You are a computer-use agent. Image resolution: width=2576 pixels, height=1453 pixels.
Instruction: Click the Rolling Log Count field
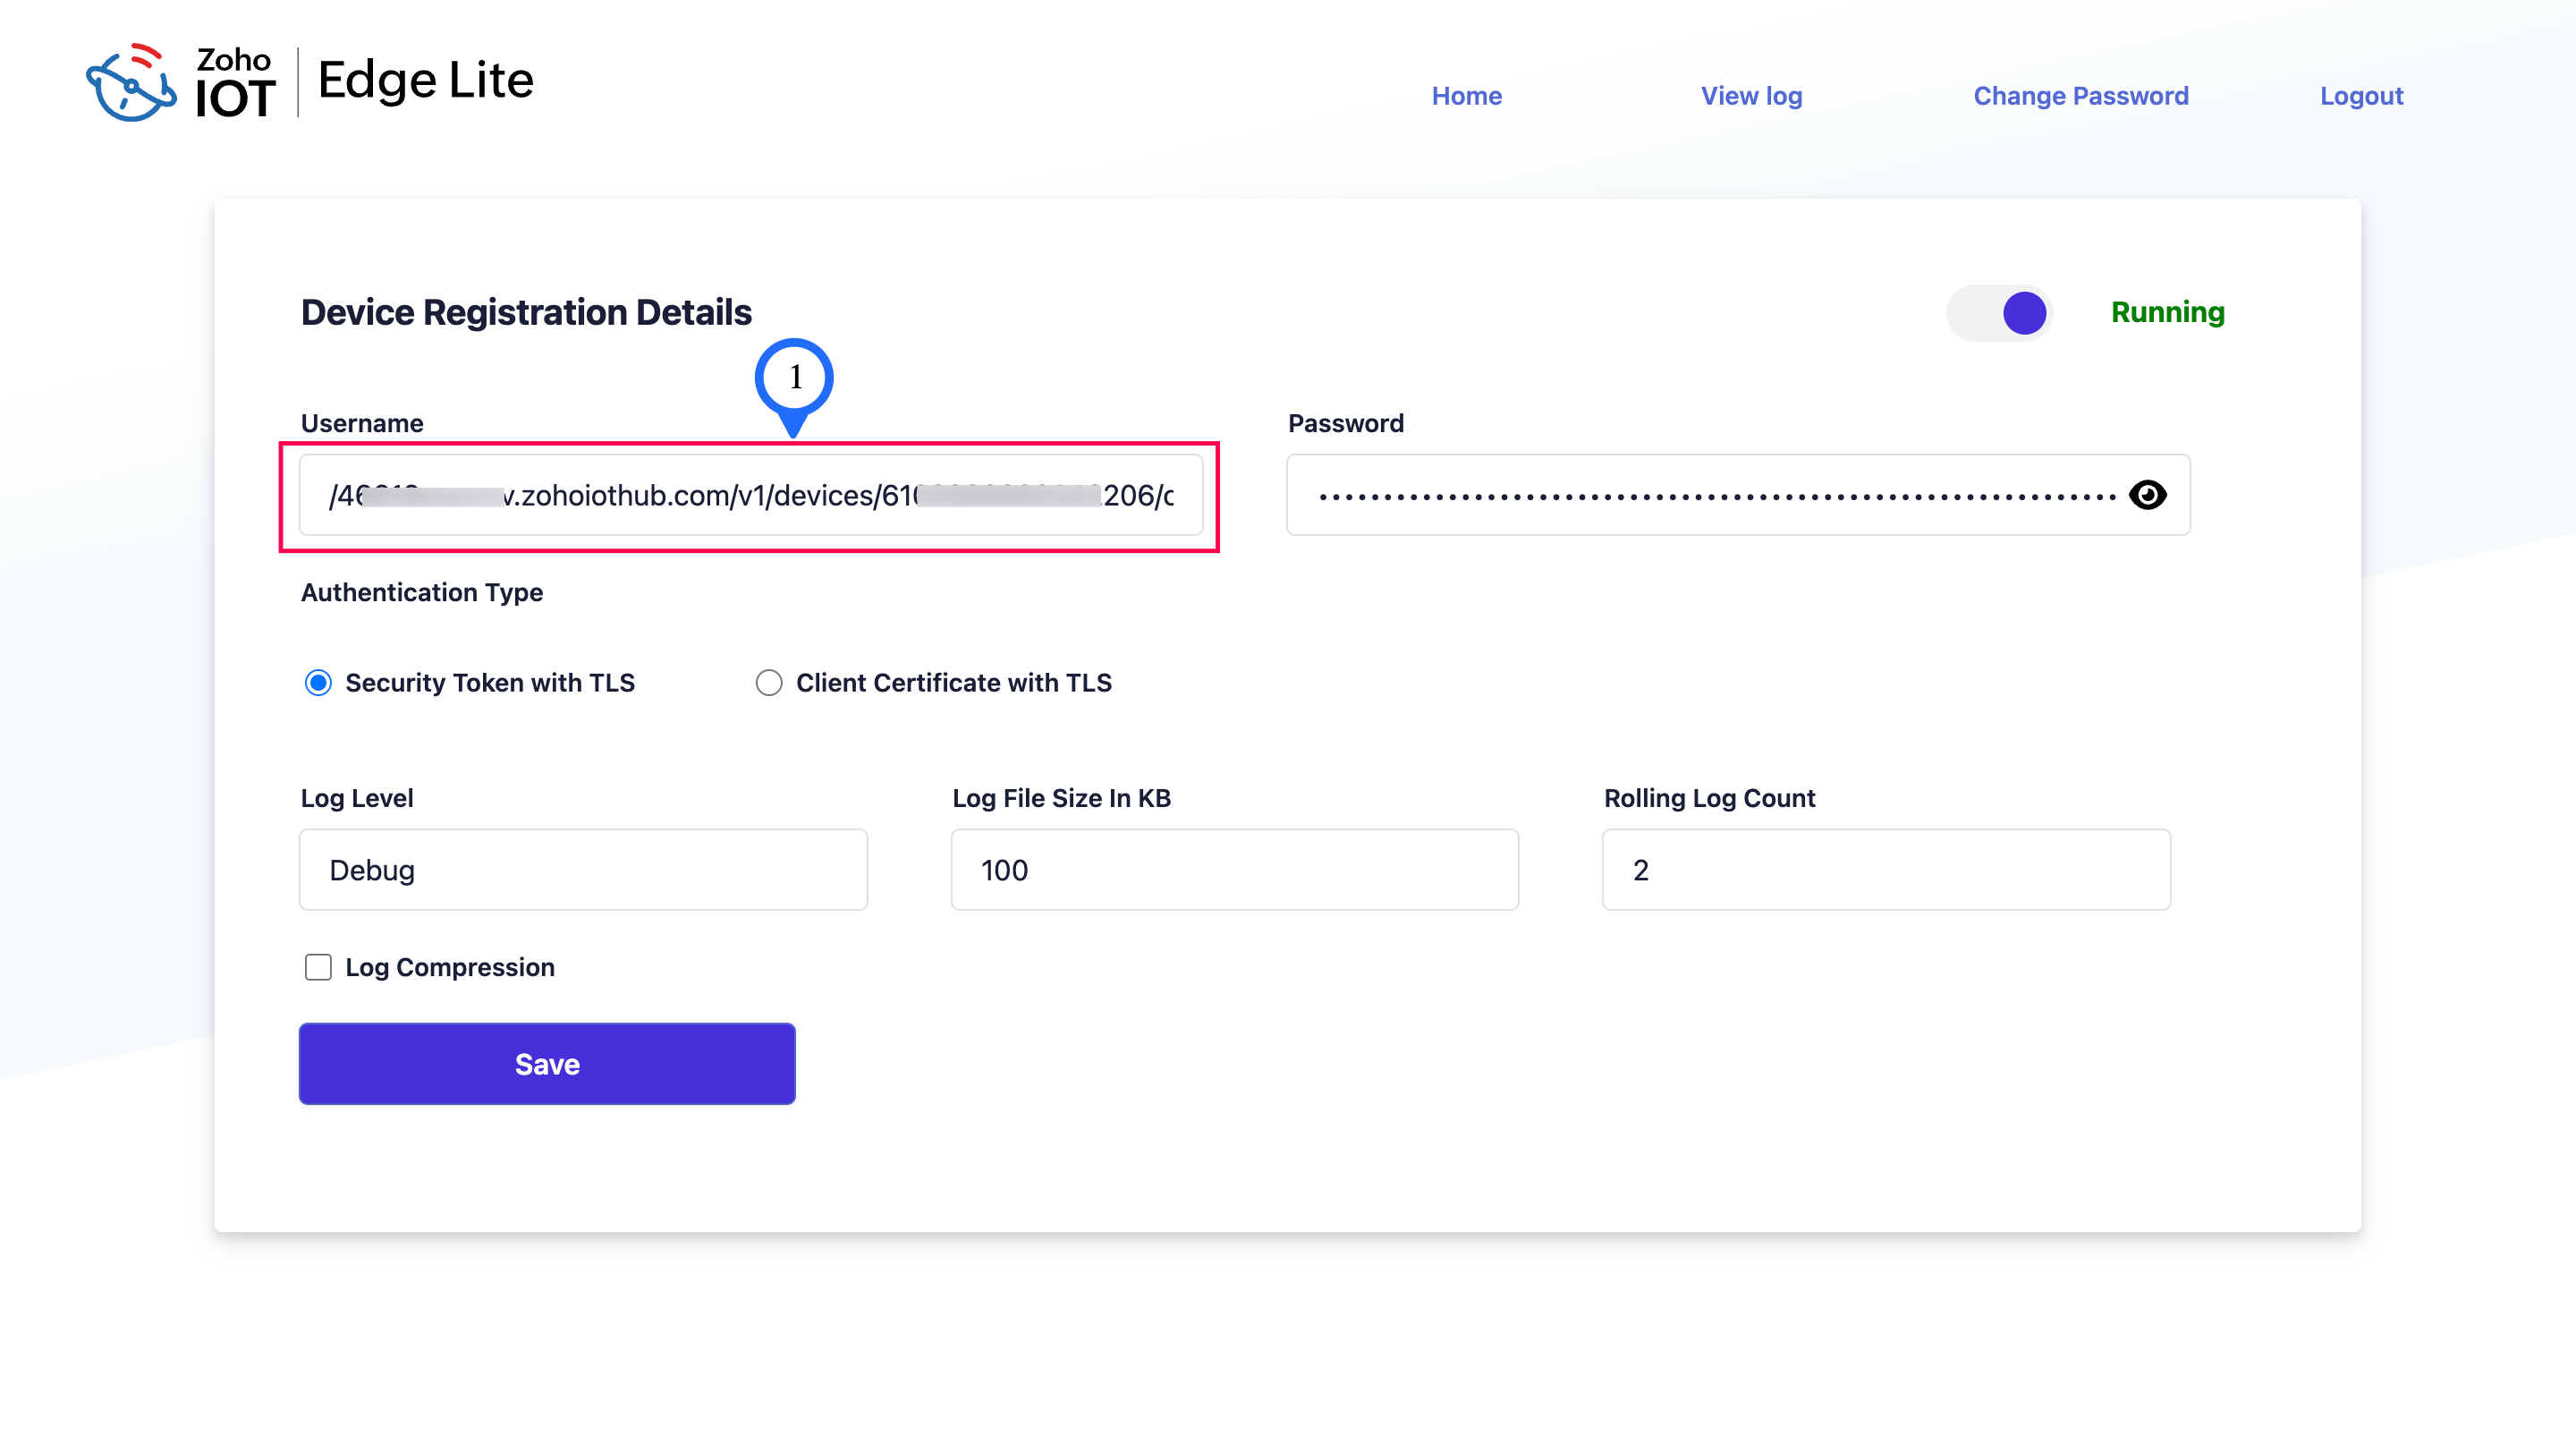pyautogui.click(x=1886, y=870)
